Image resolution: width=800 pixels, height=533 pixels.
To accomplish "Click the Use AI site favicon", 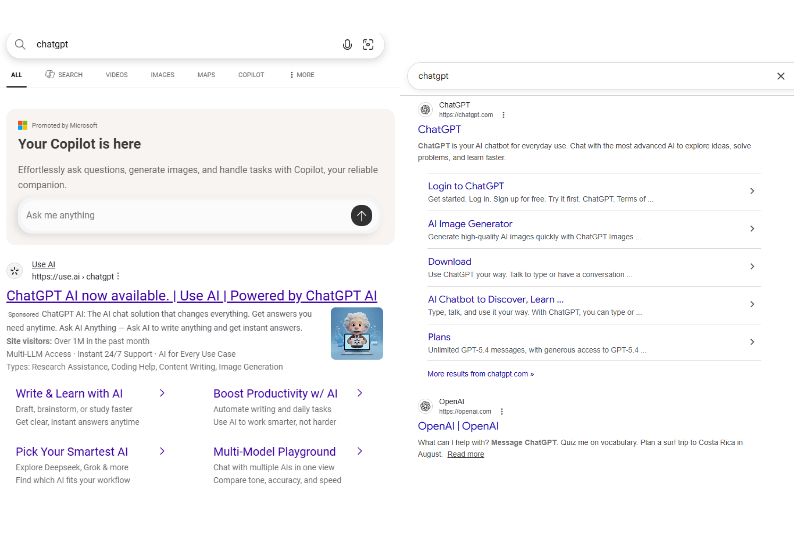I will pos(15,271).
